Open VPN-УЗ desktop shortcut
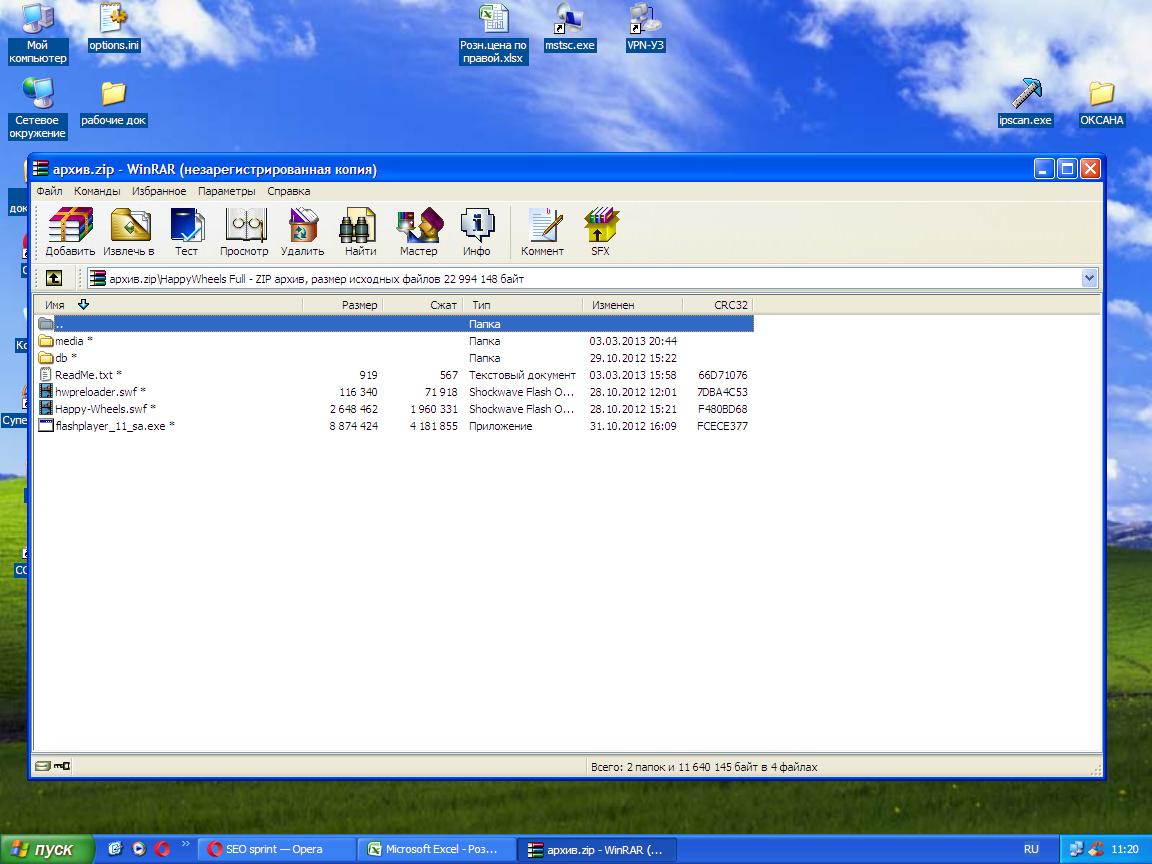The image size is (1152, 864). click(x=645, y=28)
